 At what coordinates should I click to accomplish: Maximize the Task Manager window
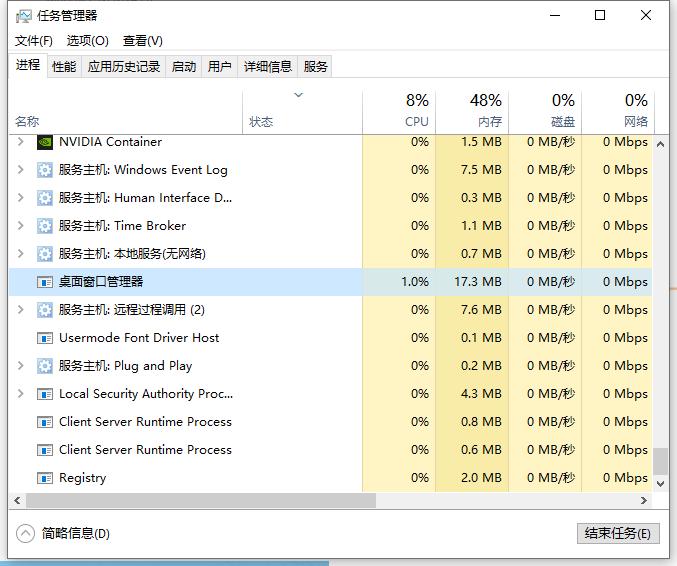point(600,16)
